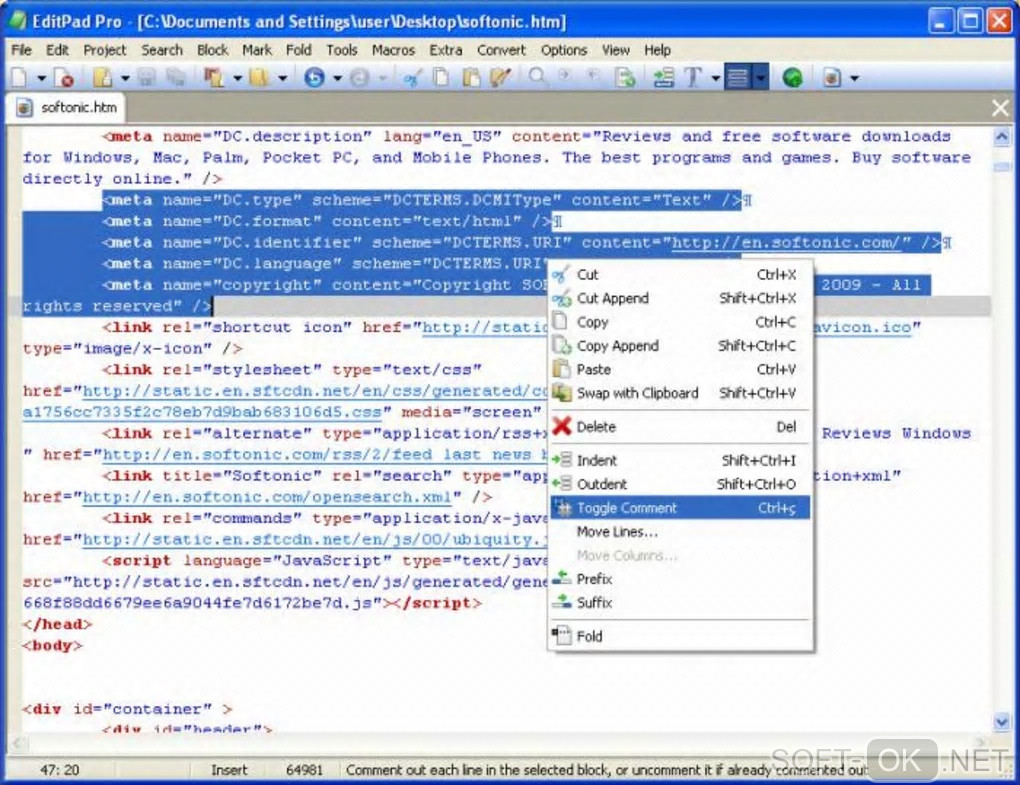Image resolution: width=1020 pixels, height=785 pixels.
Task: Close the tab with white X button
Action: 1000,108
